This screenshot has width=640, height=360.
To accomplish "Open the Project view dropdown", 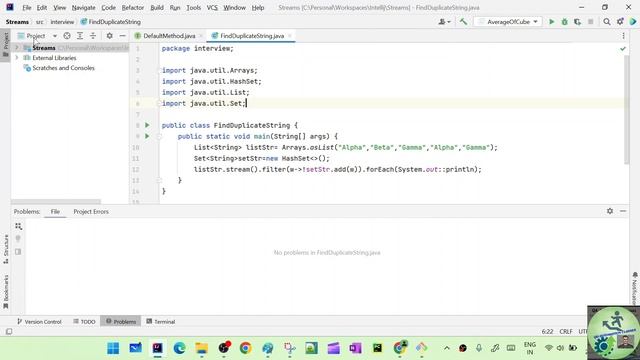I will [37, 36].
